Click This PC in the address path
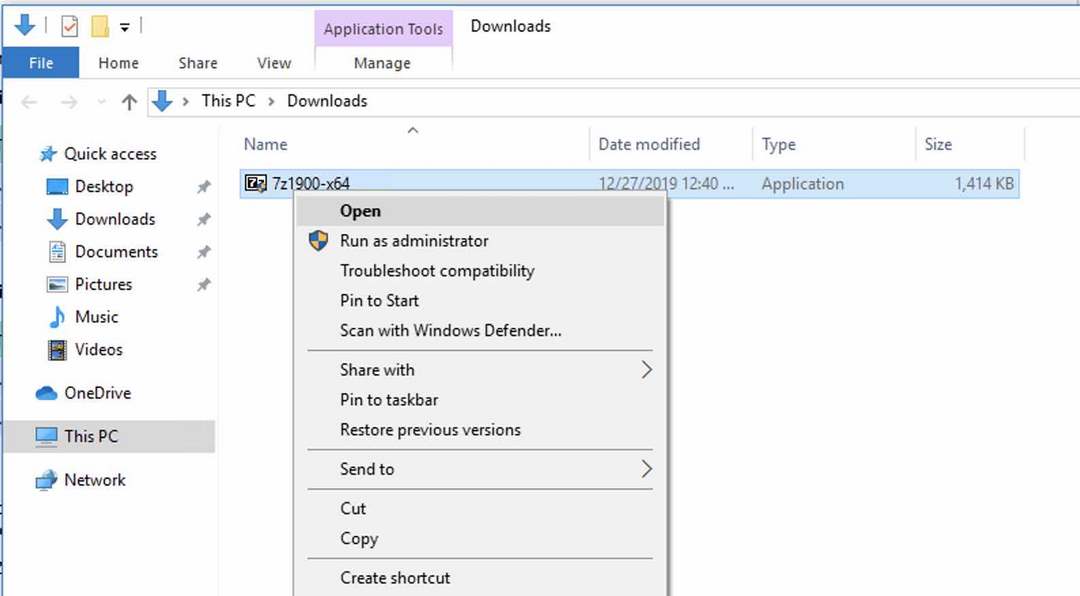The width and height of the screenshot is (1080, 596). coord(228,101)
